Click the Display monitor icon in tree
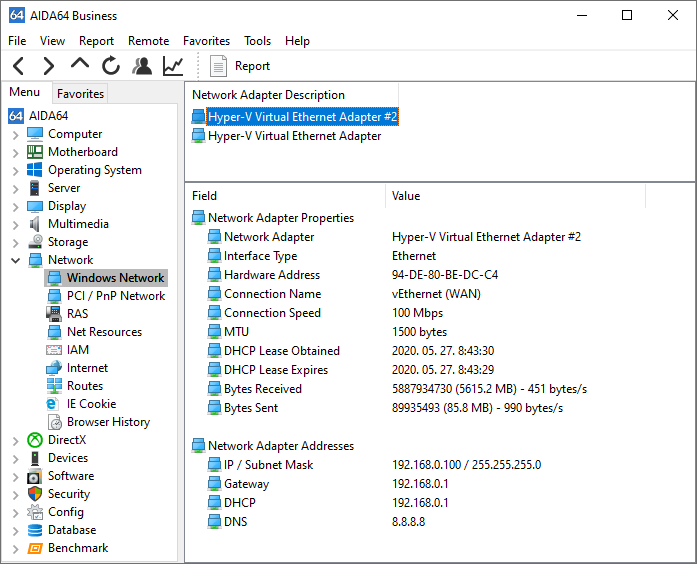This screenshot has width=697, height=564. (35, 206)
